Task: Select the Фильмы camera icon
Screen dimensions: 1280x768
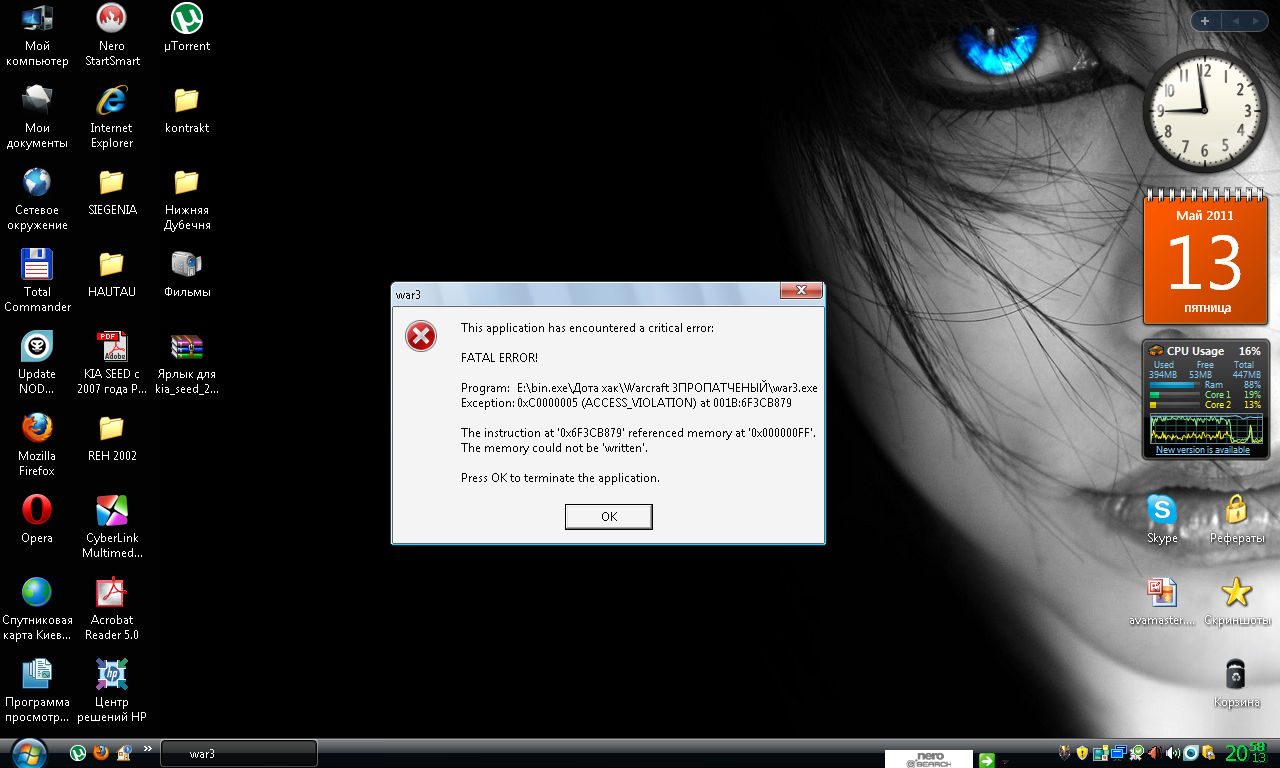Action: click(187, 274)
